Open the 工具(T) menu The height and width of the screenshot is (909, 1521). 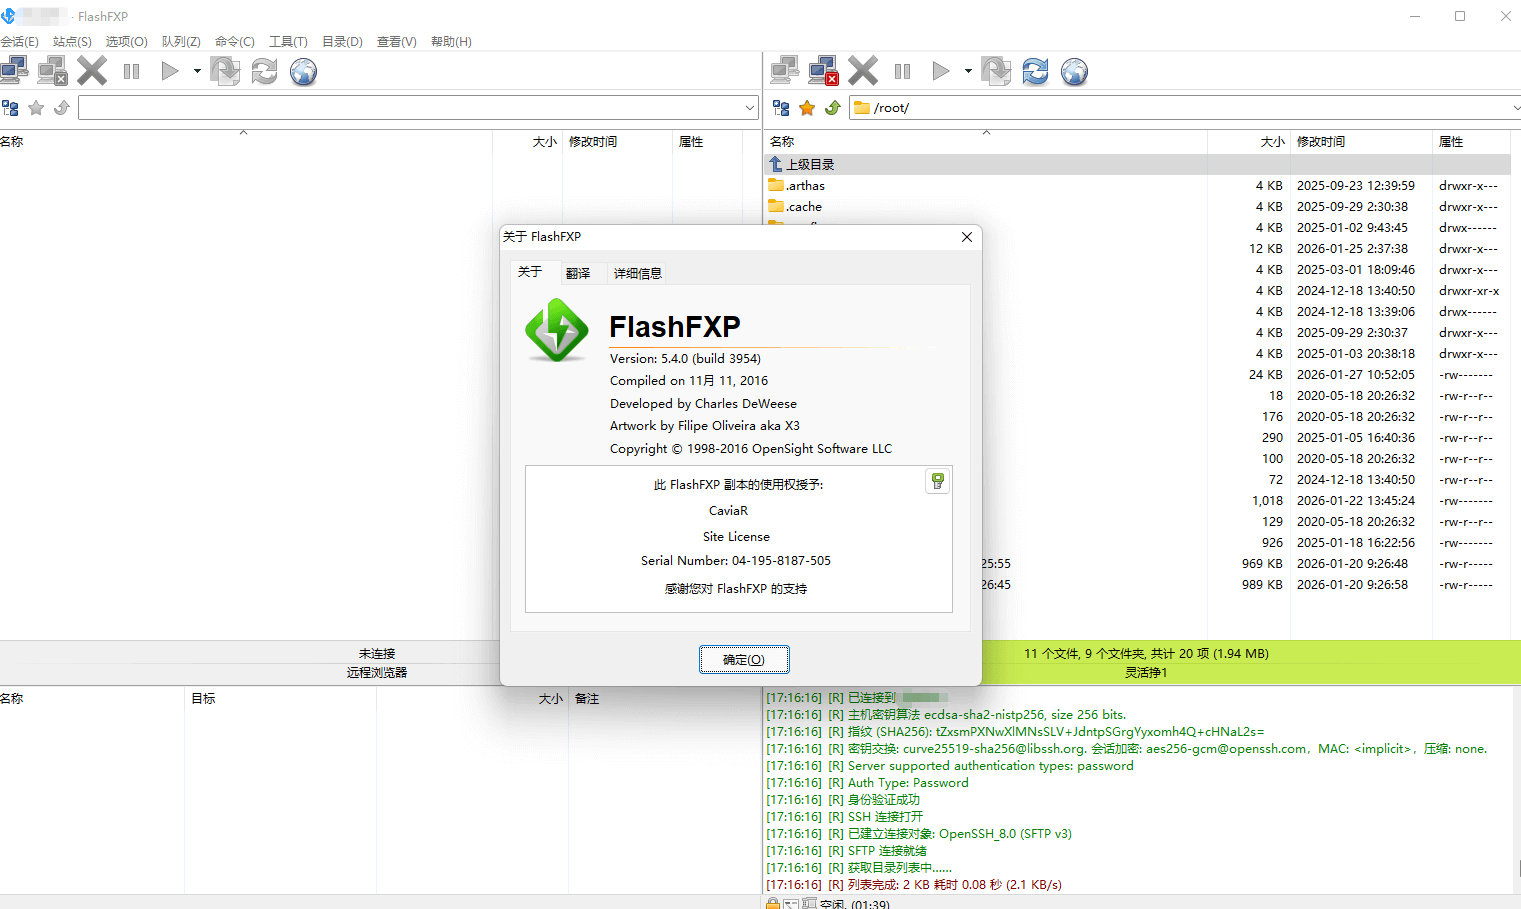(288, 41)
